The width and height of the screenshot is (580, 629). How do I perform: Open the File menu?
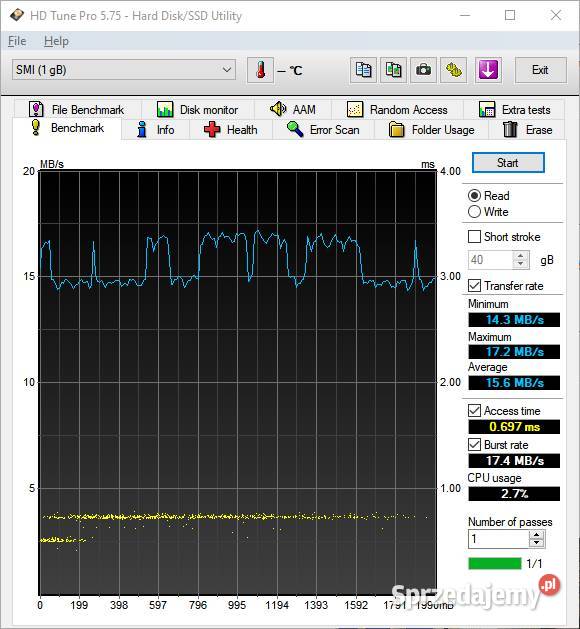click(17, 41)
